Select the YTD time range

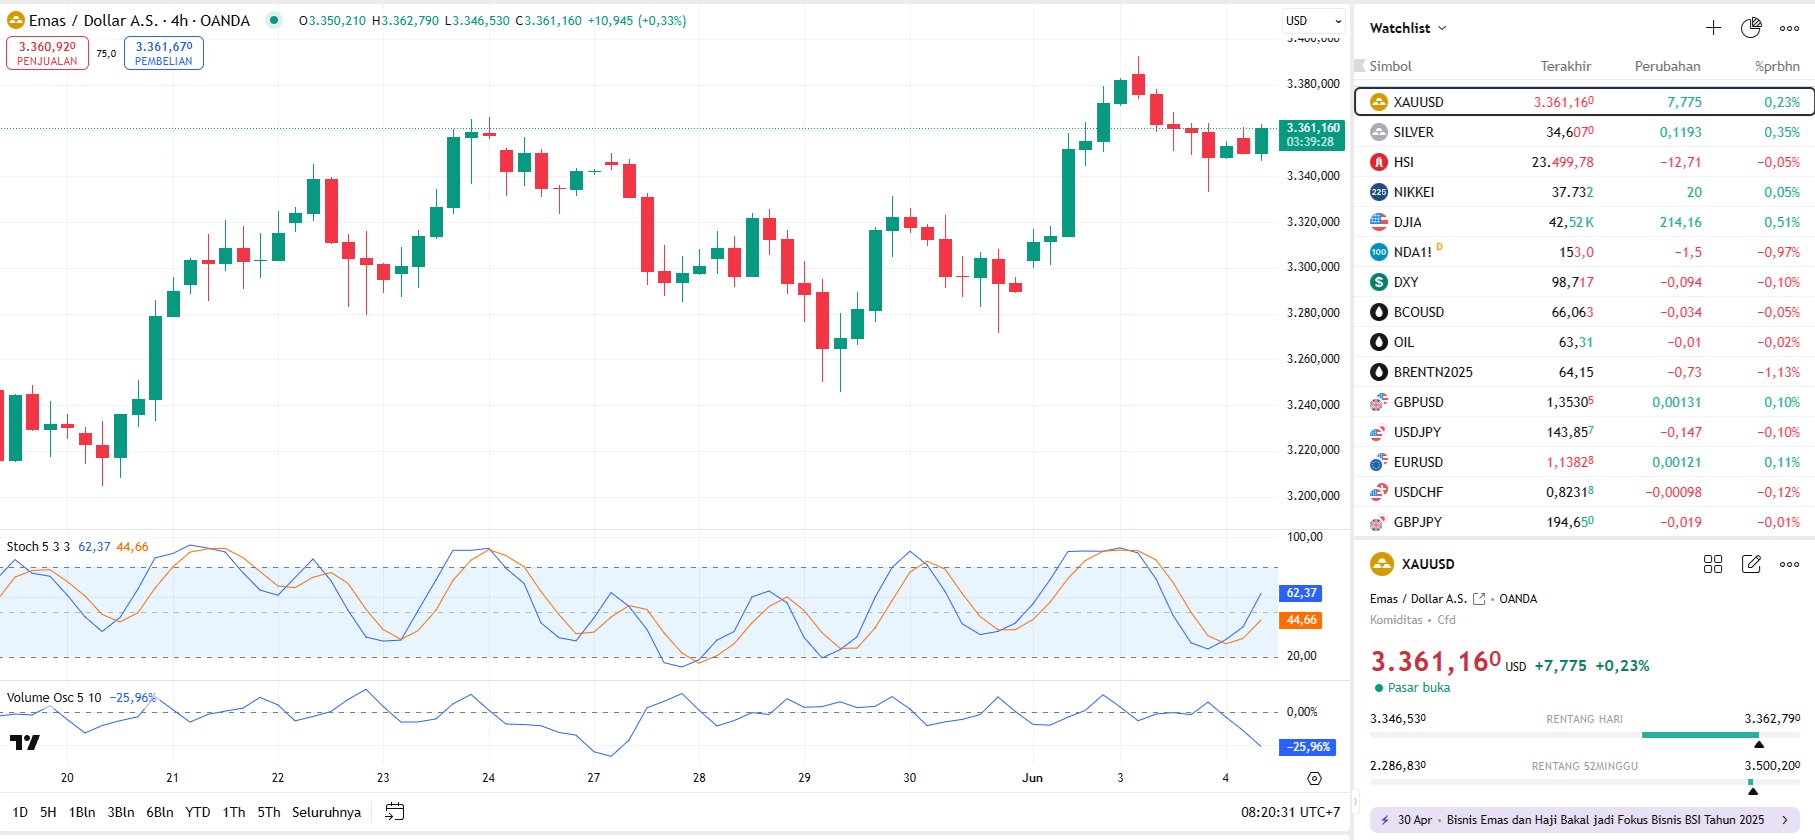pyautogui.click(x=198, y=812)
